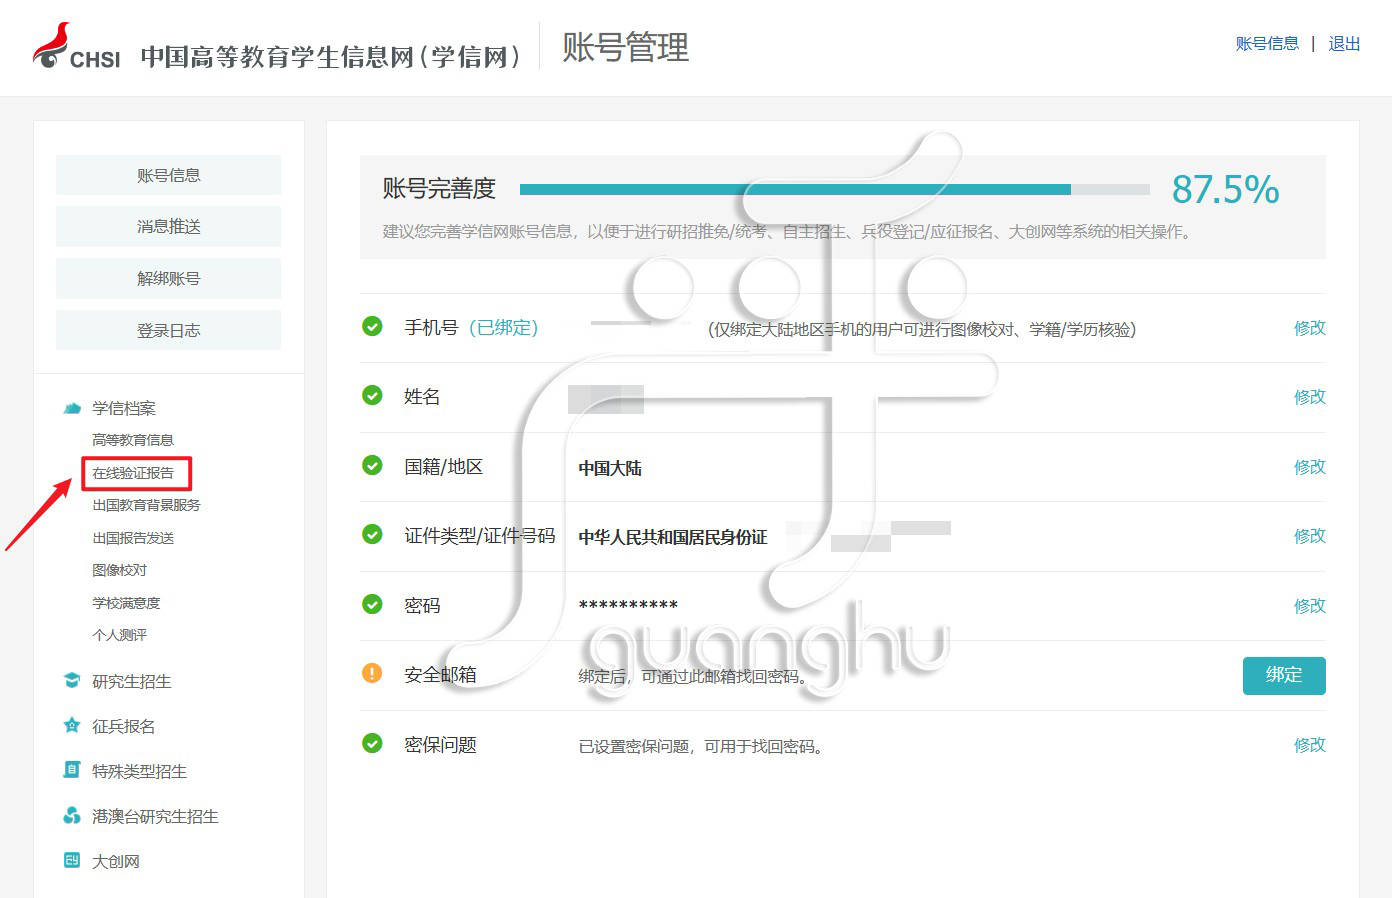Click the 特殊类型招生 book icon
The width and height of the screenshot is (1392, 898).
point(71,770)
